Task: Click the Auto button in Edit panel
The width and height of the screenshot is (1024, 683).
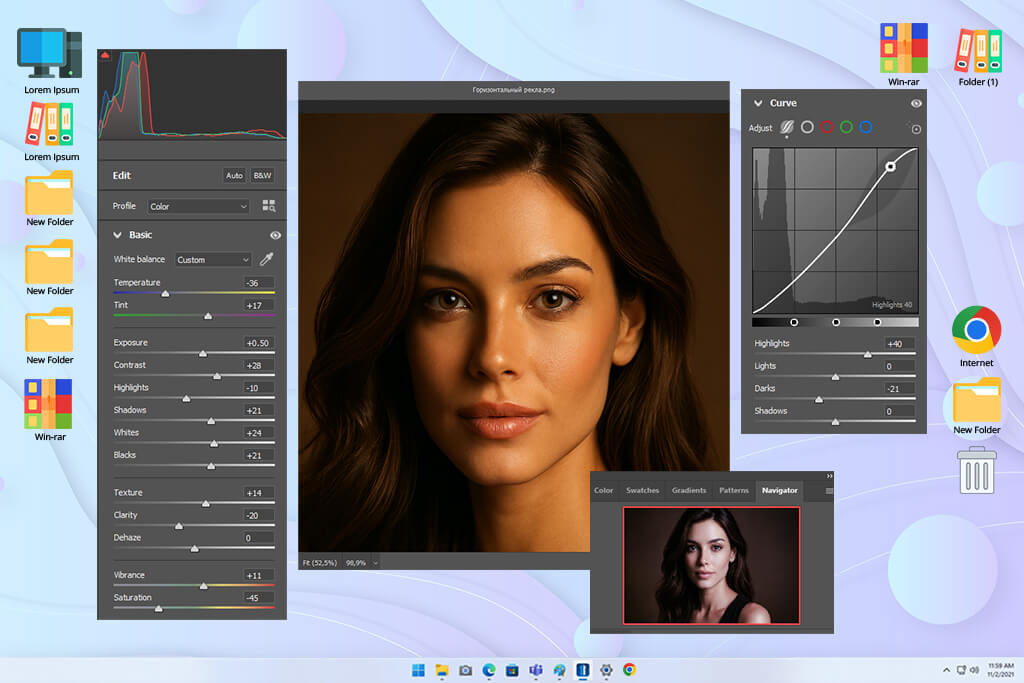Action: pos(234,175)
